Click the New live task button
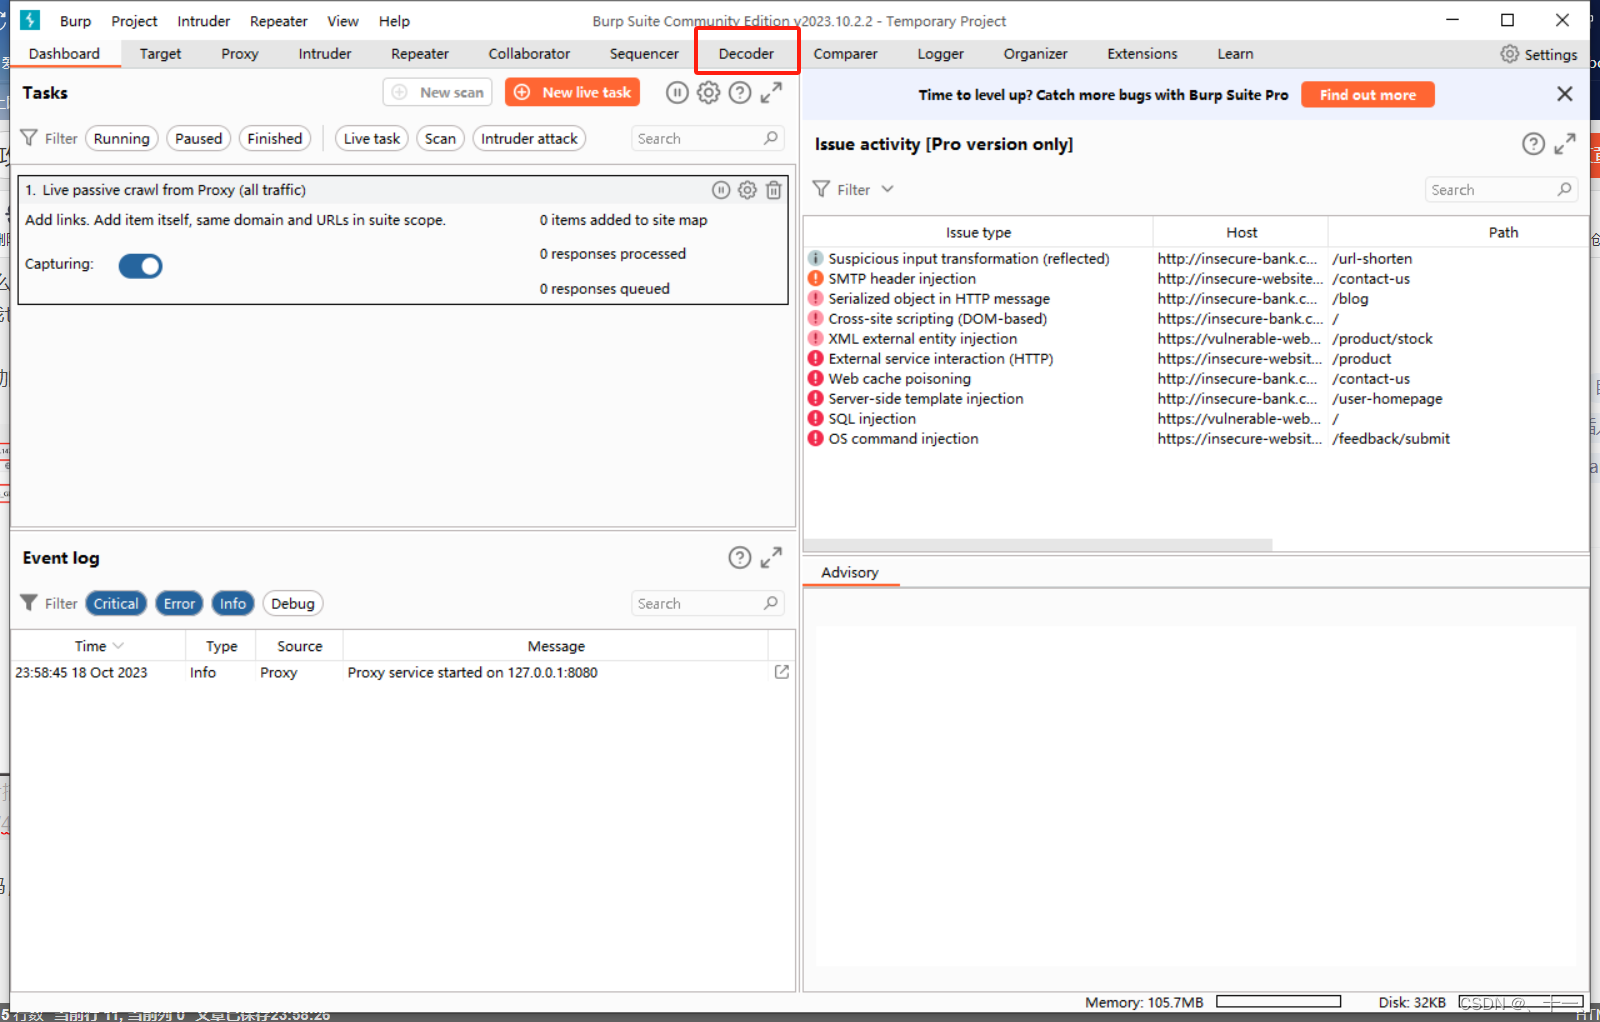The height and width of the screenshot is (1022, 1600). (x=572, y=92)
